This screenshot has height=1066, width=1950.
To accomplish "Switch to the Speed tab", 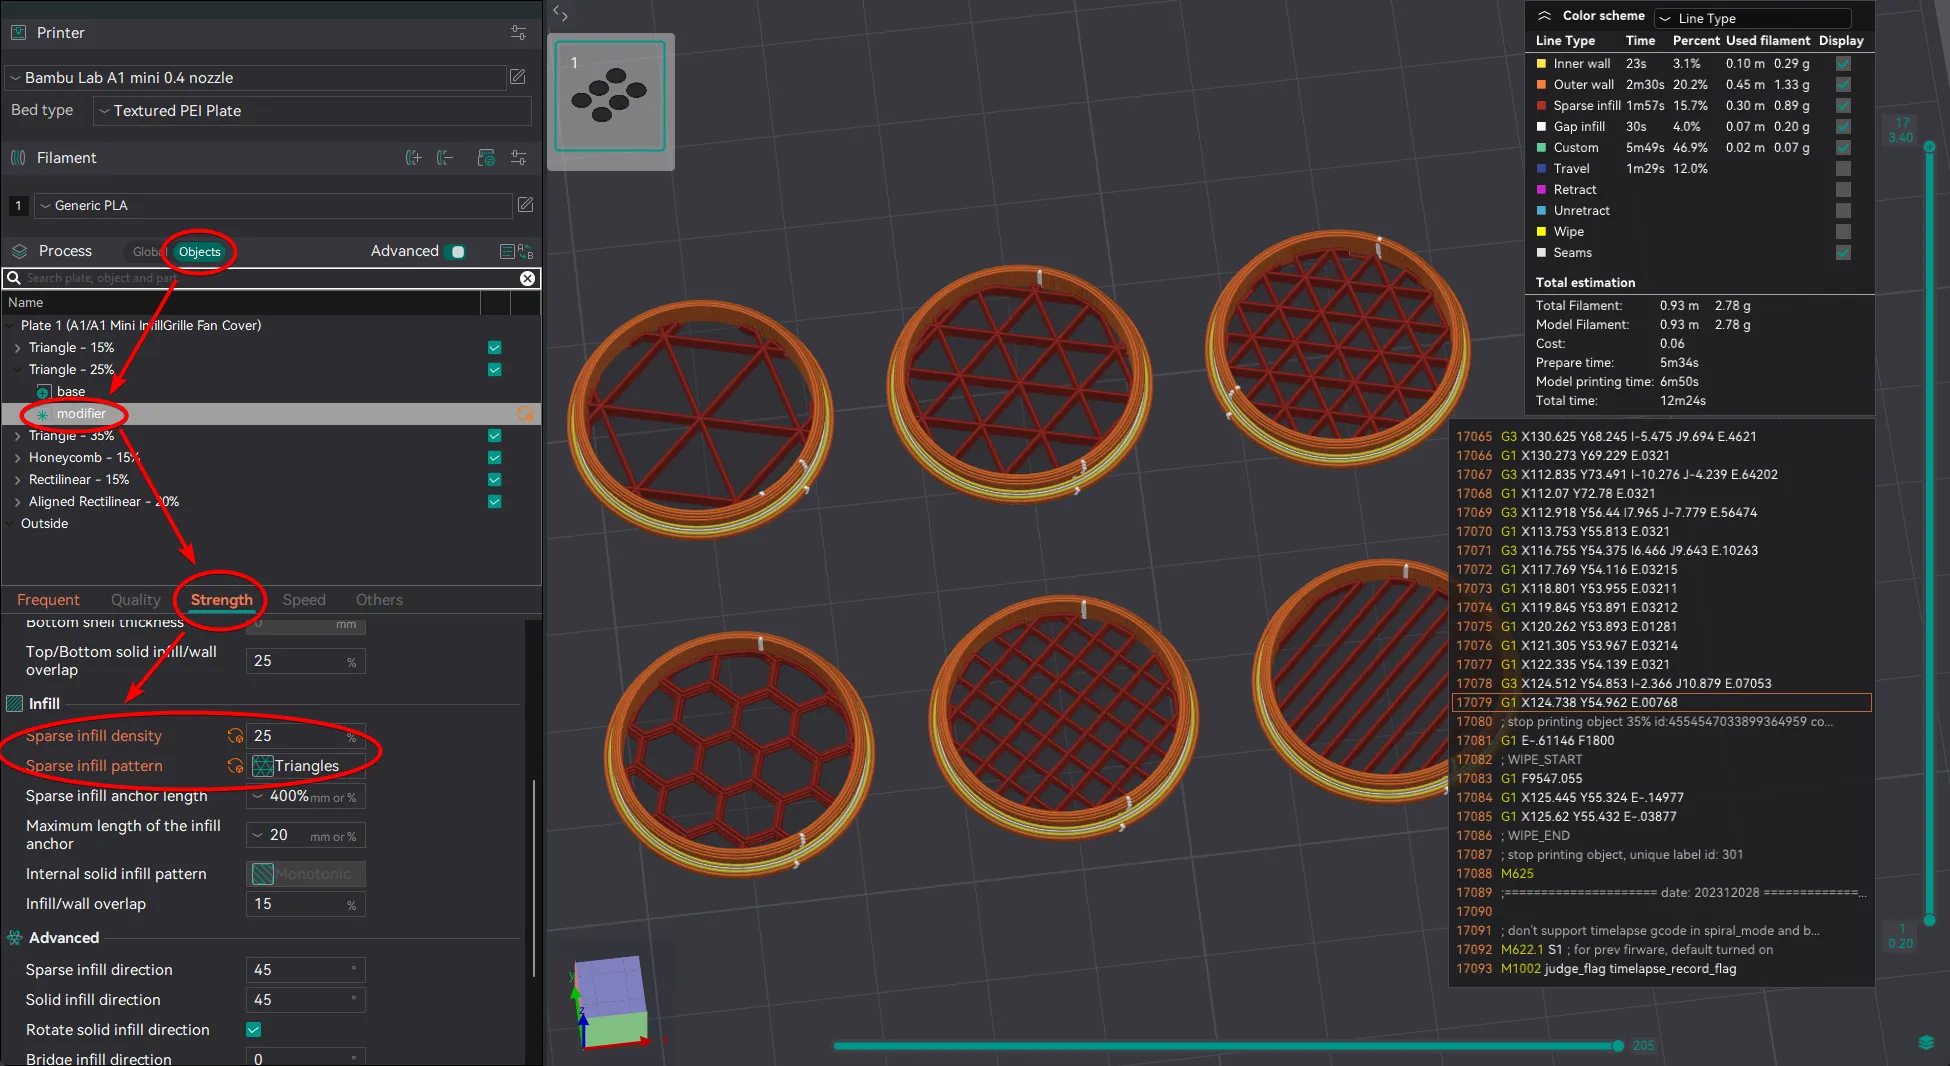I will (304, 600).
